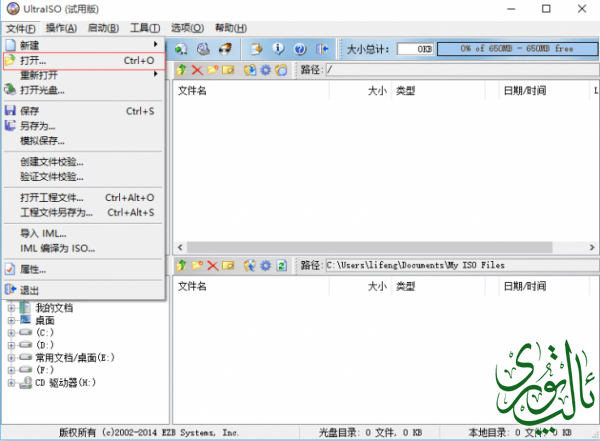Open 属性... from File menu
This screenshot has width=600, height=441.
coord(84,270)
